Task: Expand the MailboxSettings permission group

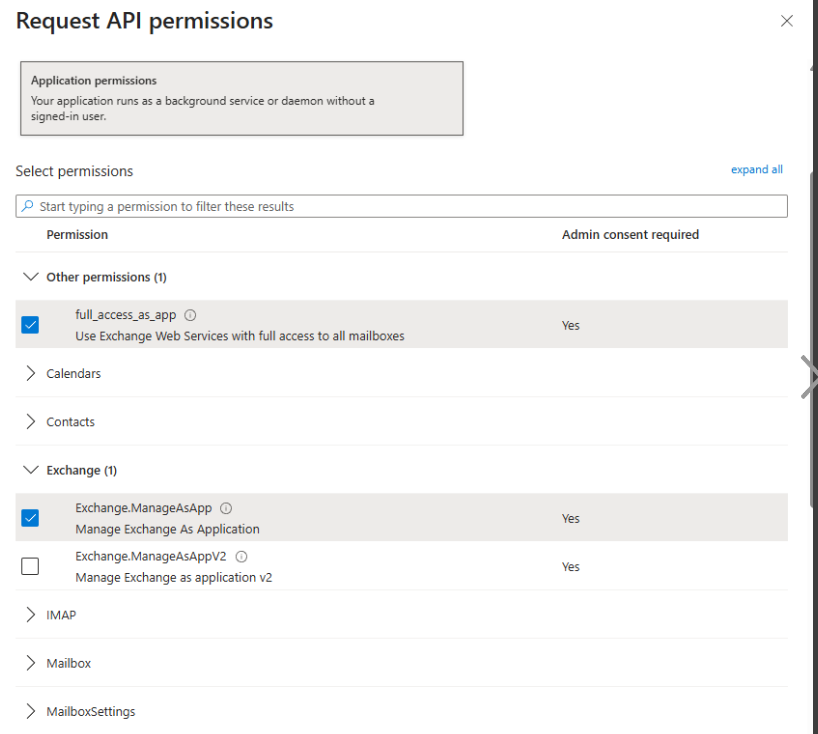Action: click(x=31, y=711)
